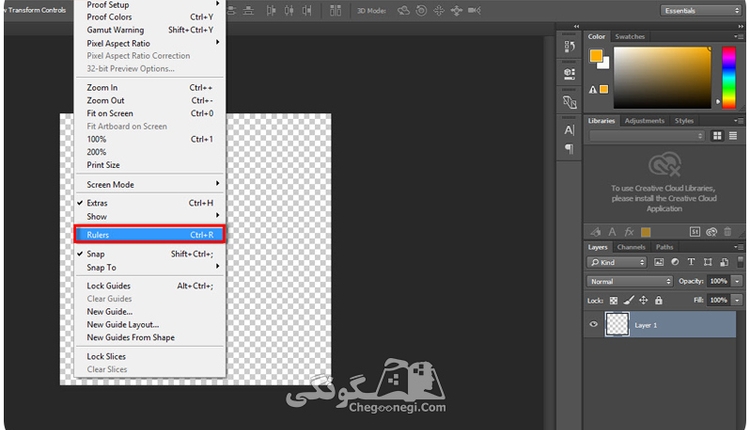The height and width of the screenshot is (430, 750).
Task: Open Color panel options menu
Action: pyautogui.click(x=738, y=36)
